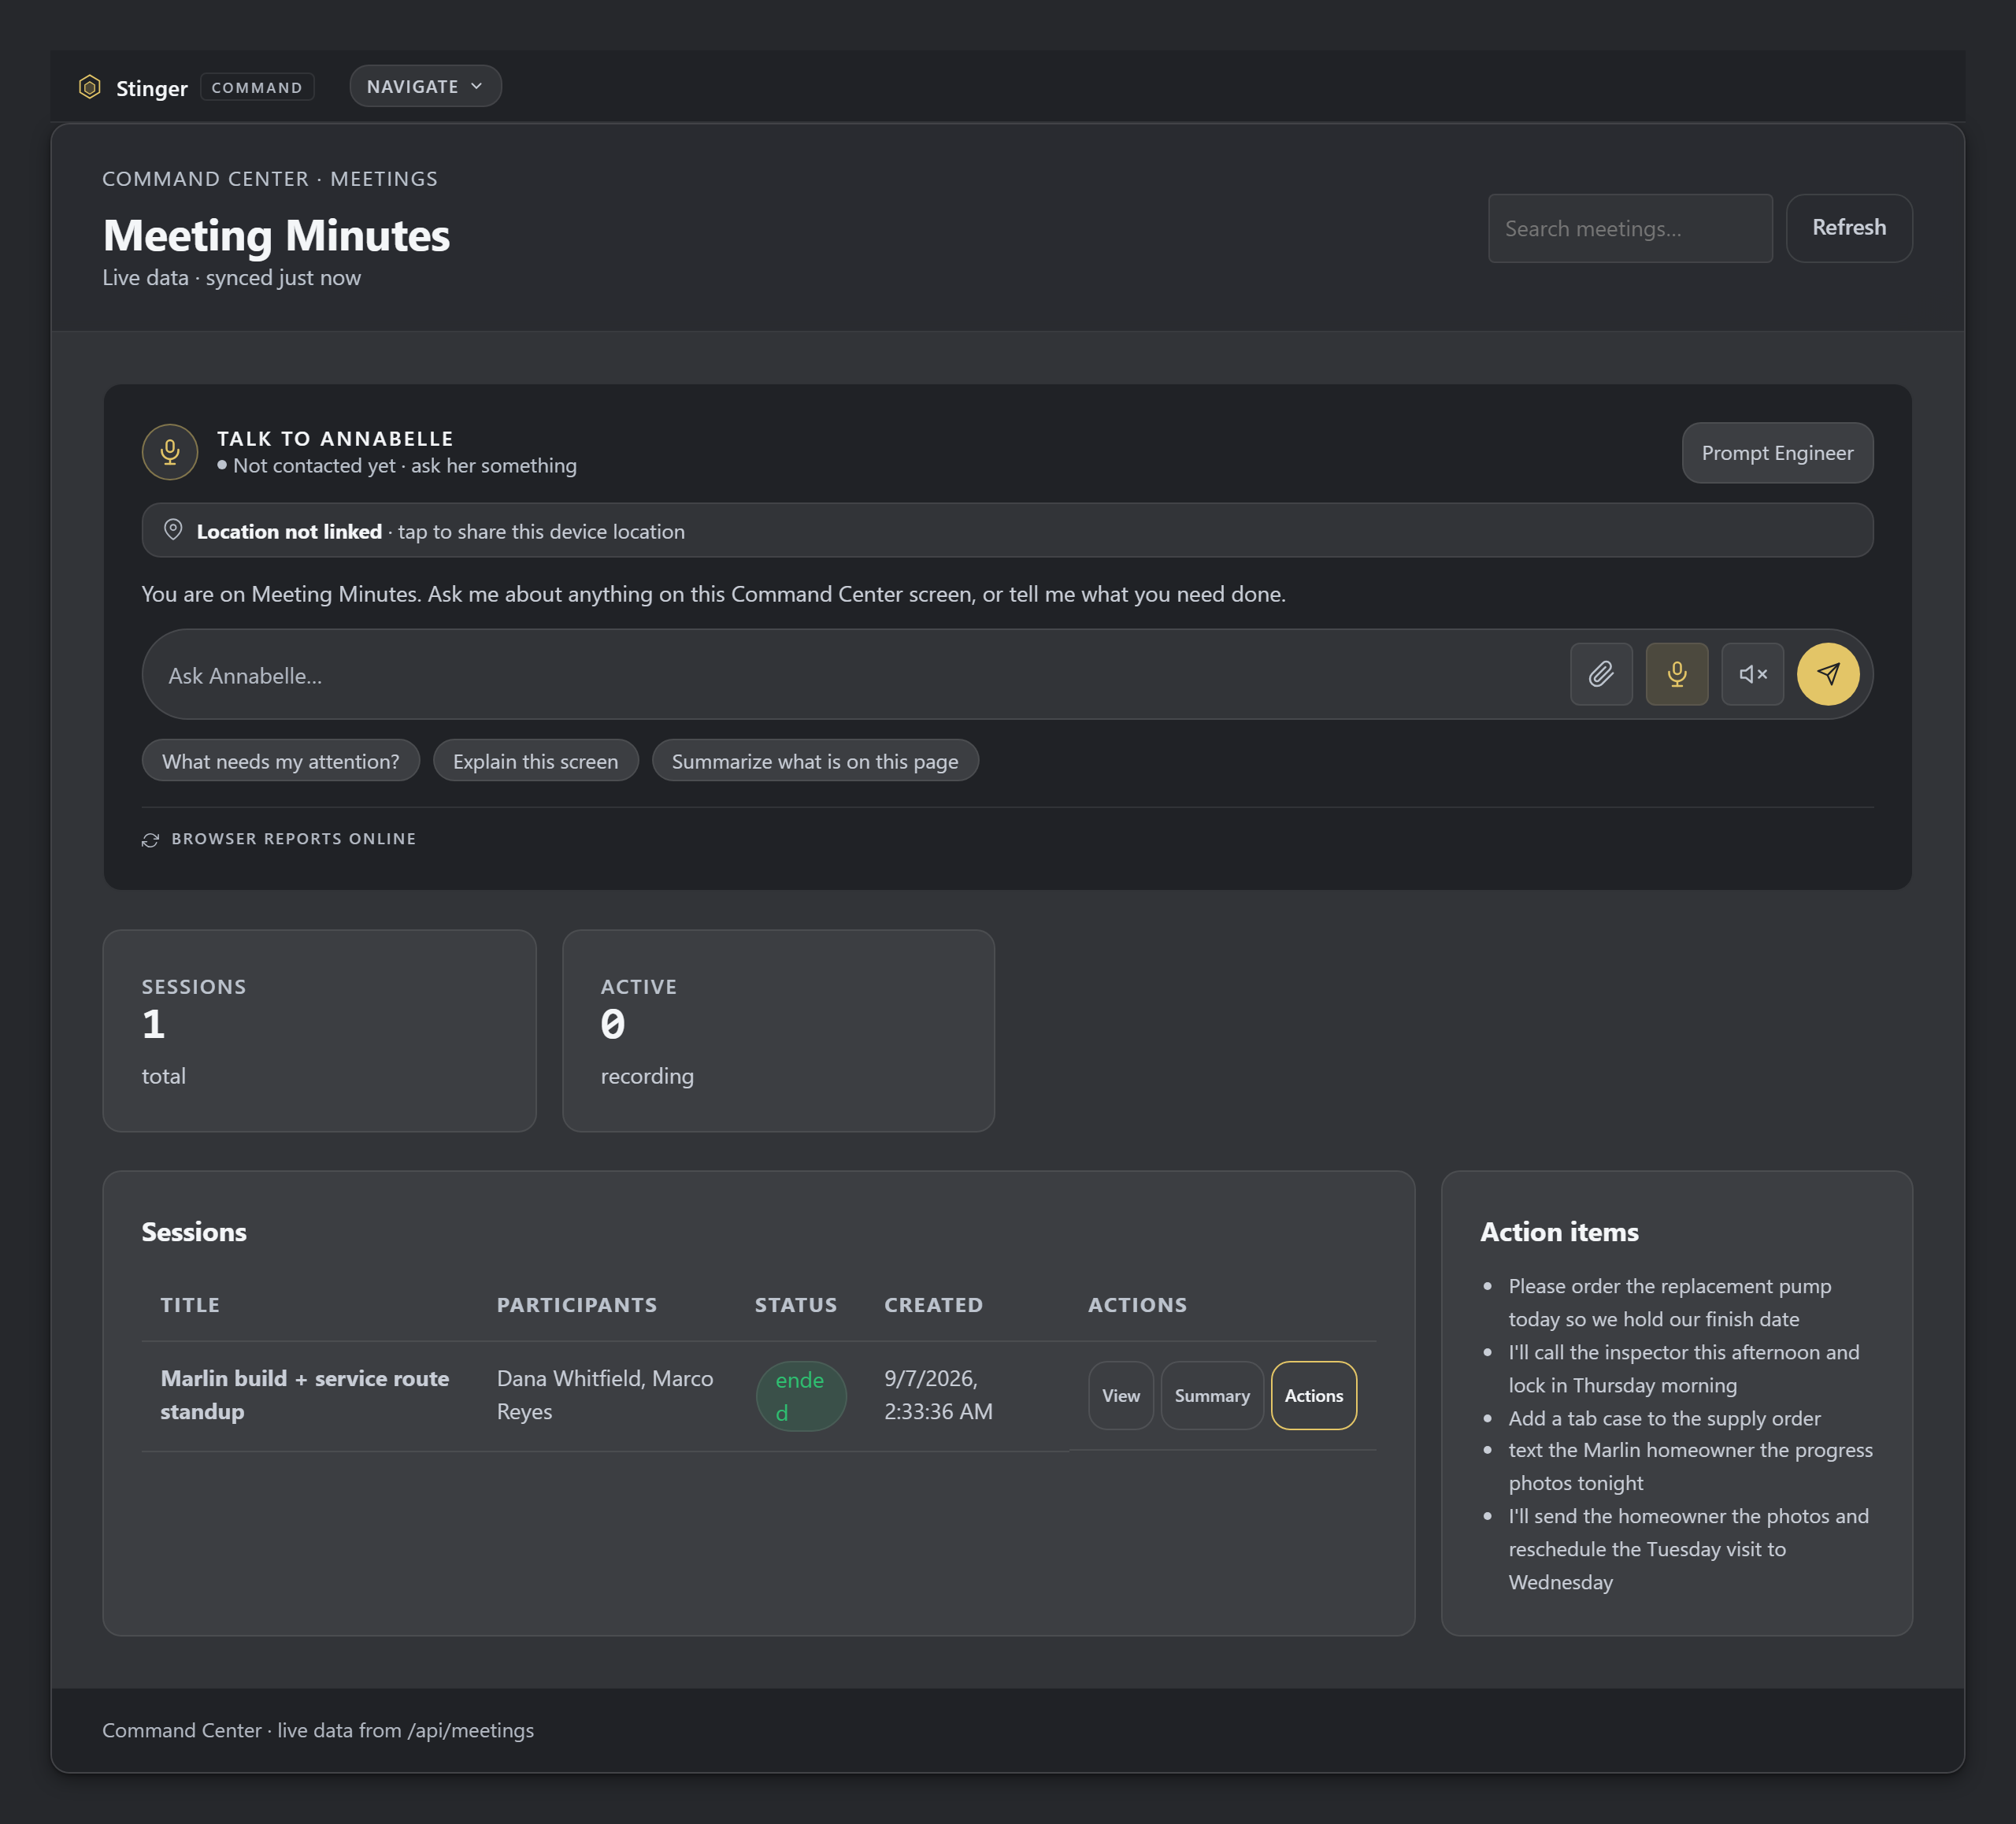2016x1824 pixels.
Task: Choose the 'Explain this screen' suggestion
Action: [535, 761]
